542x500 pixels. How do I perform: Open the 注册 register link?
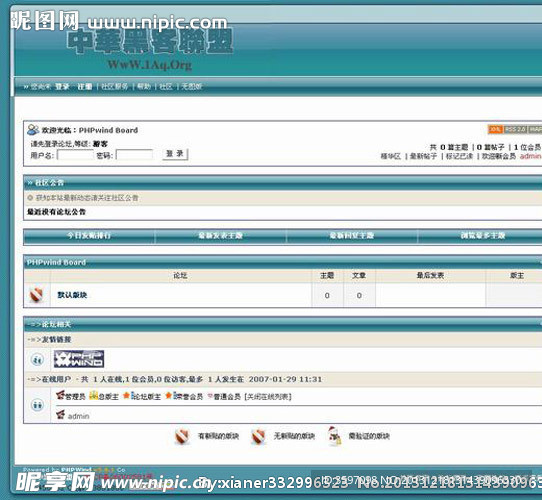pyautogui.click(x=85, y=86)
